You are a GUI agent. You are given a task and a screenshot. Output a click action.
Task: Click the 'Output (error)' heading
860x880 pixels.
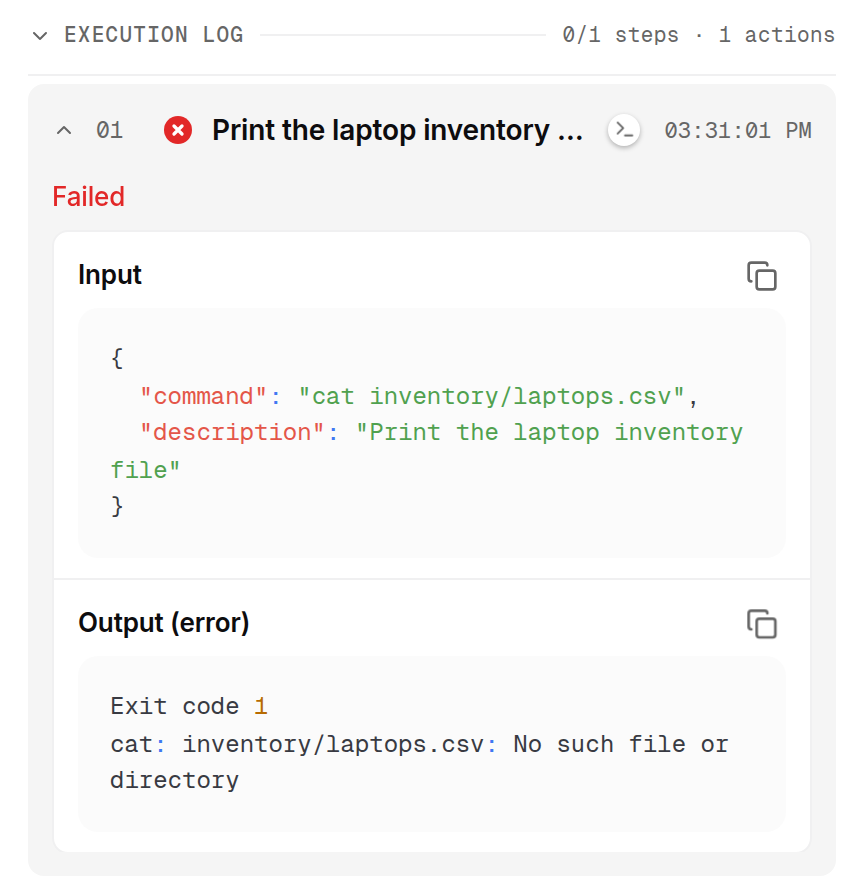163,623
